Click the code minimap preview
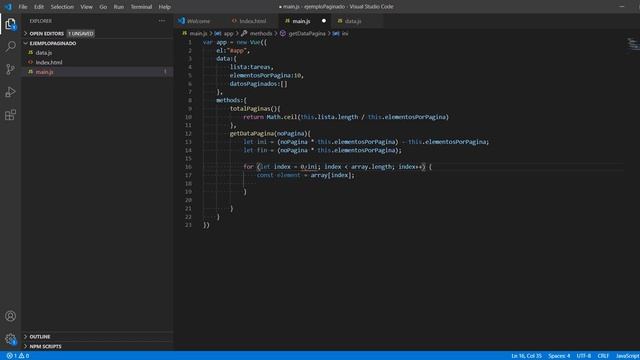Screen dimensions: 640x360 [x=633, y=44]
